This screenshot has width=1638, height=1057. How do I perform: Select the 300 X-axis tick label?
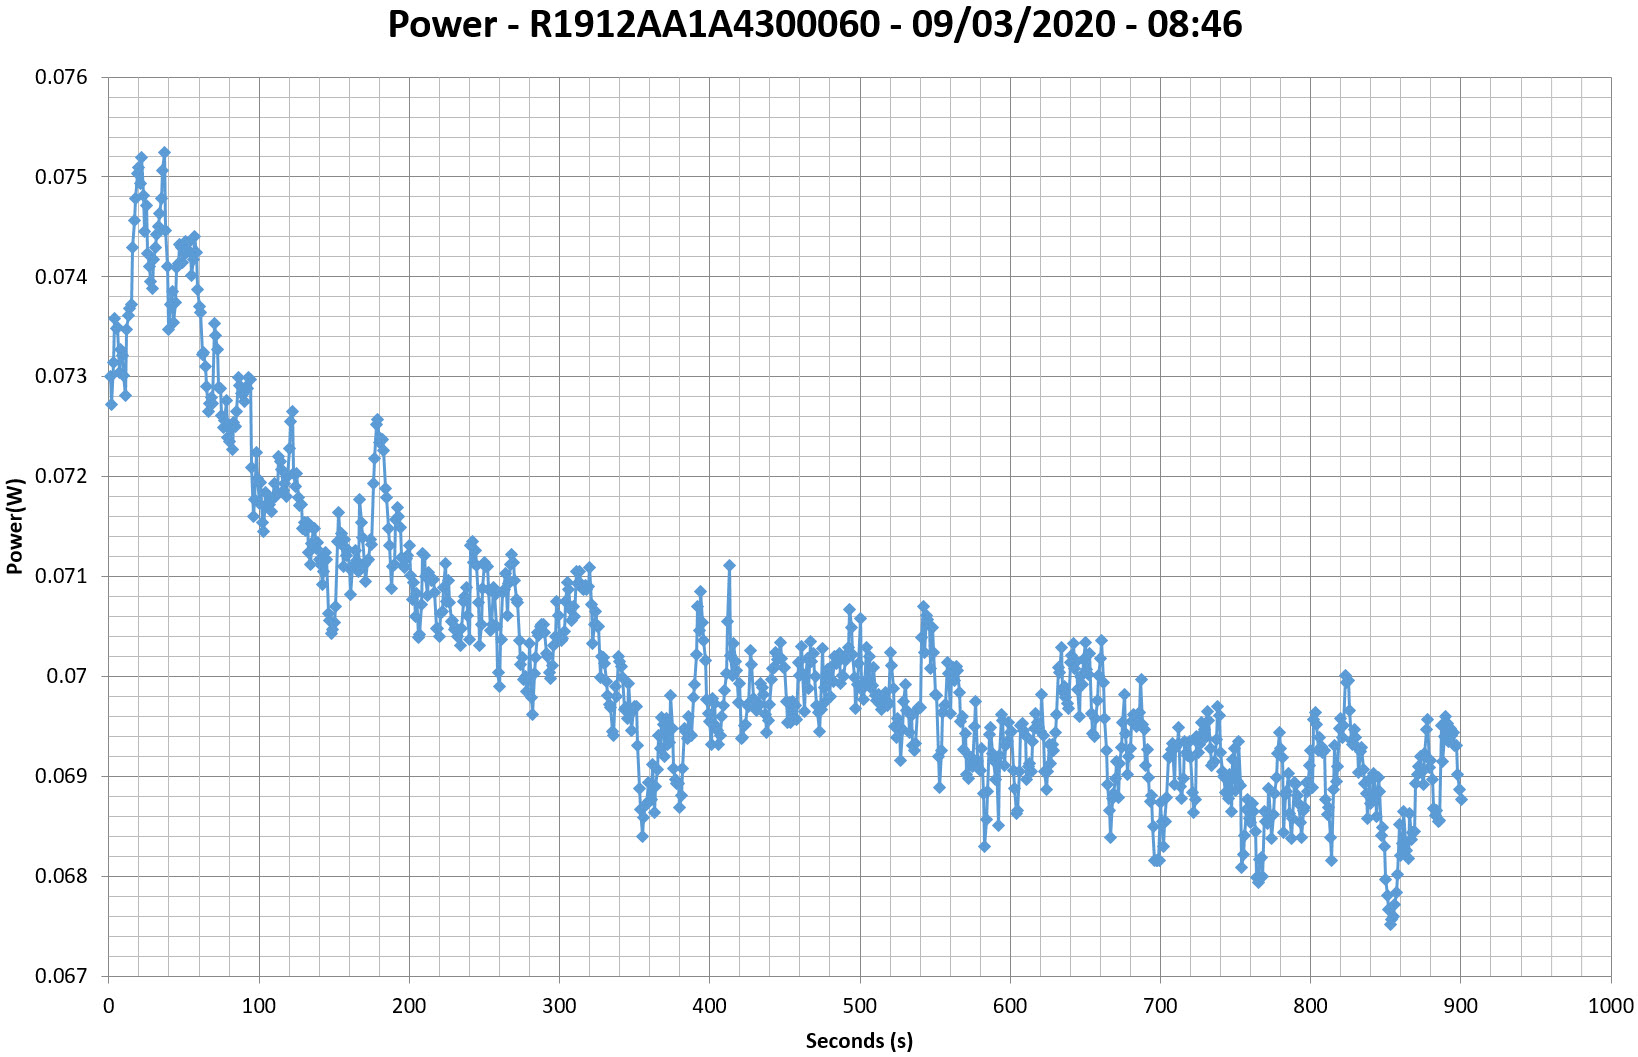[x=559, y=1006]
